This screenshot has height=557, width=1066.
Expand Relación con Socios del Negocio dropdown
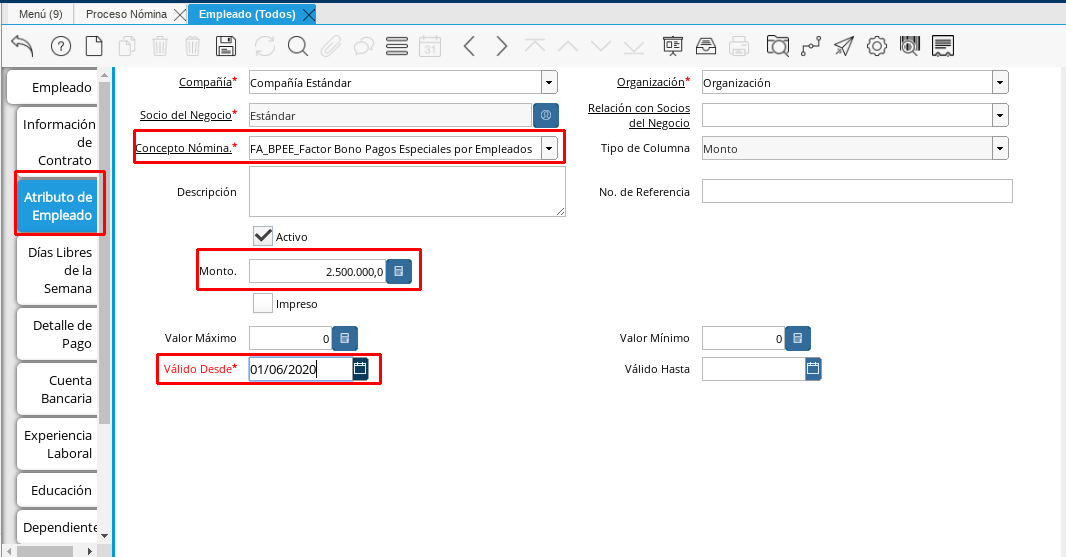click(1000, 116)
